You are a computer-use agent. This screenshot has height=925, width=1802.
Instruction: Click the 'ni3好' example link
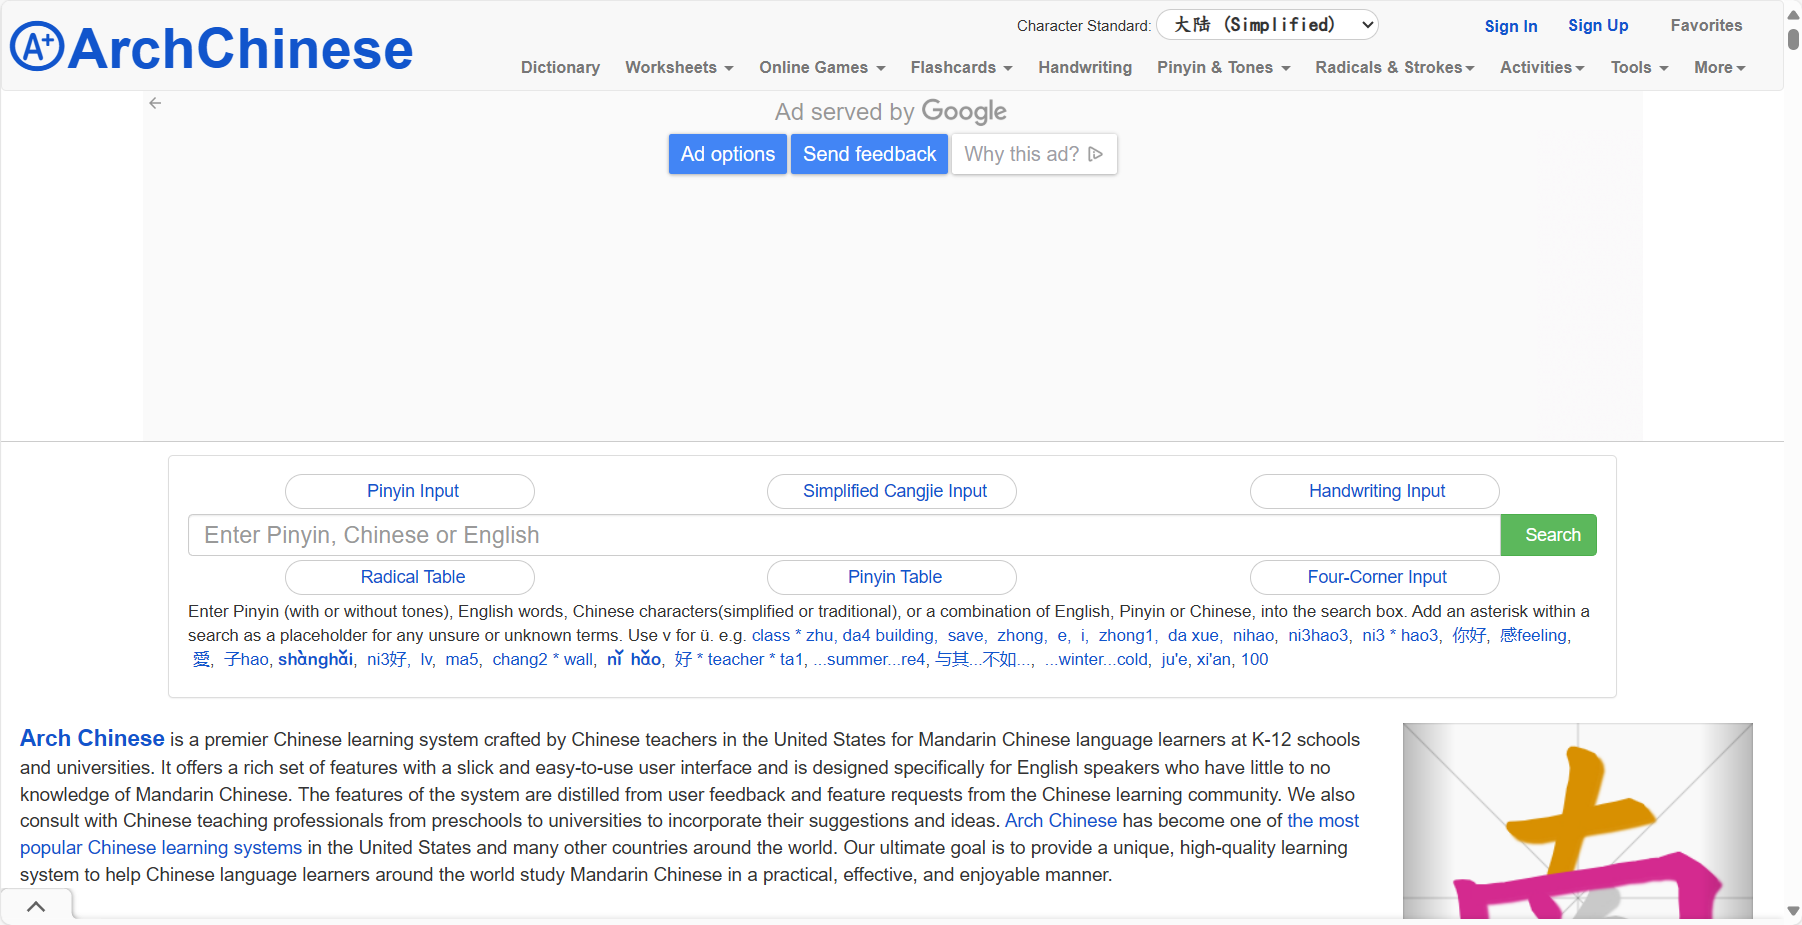coord(386,659)
